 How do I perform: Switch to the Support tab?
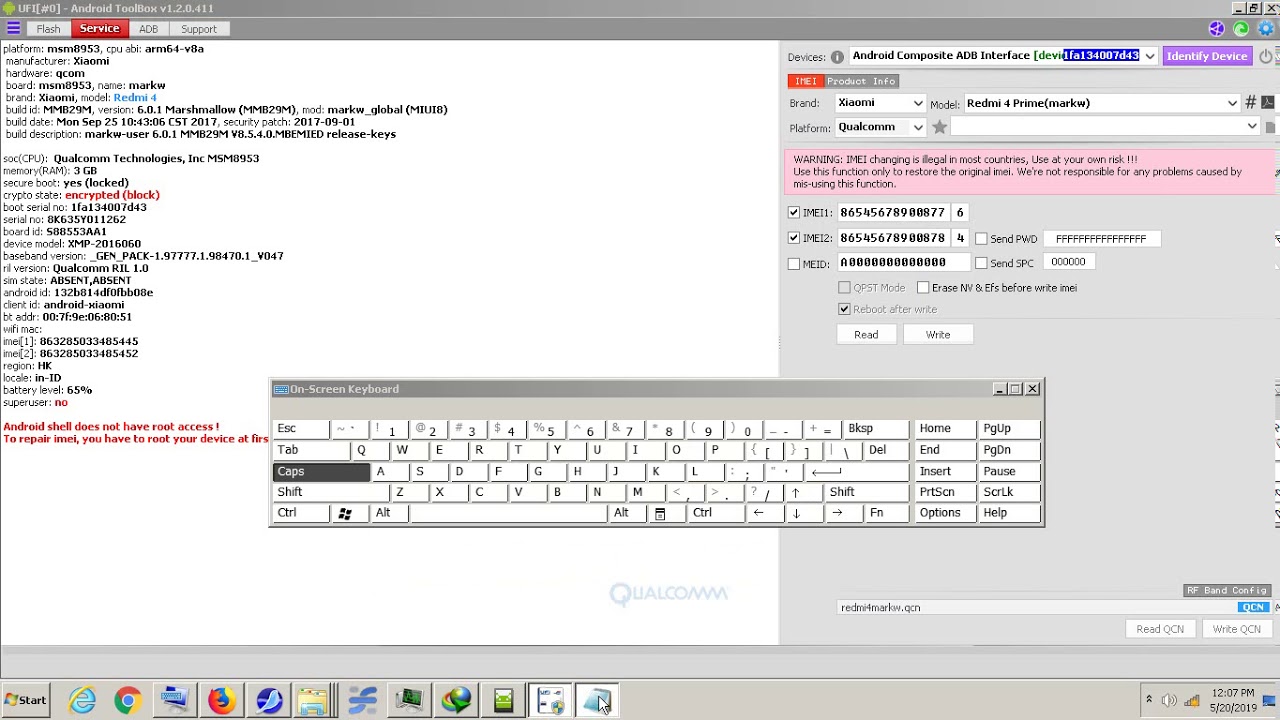[x=198, y=29]
